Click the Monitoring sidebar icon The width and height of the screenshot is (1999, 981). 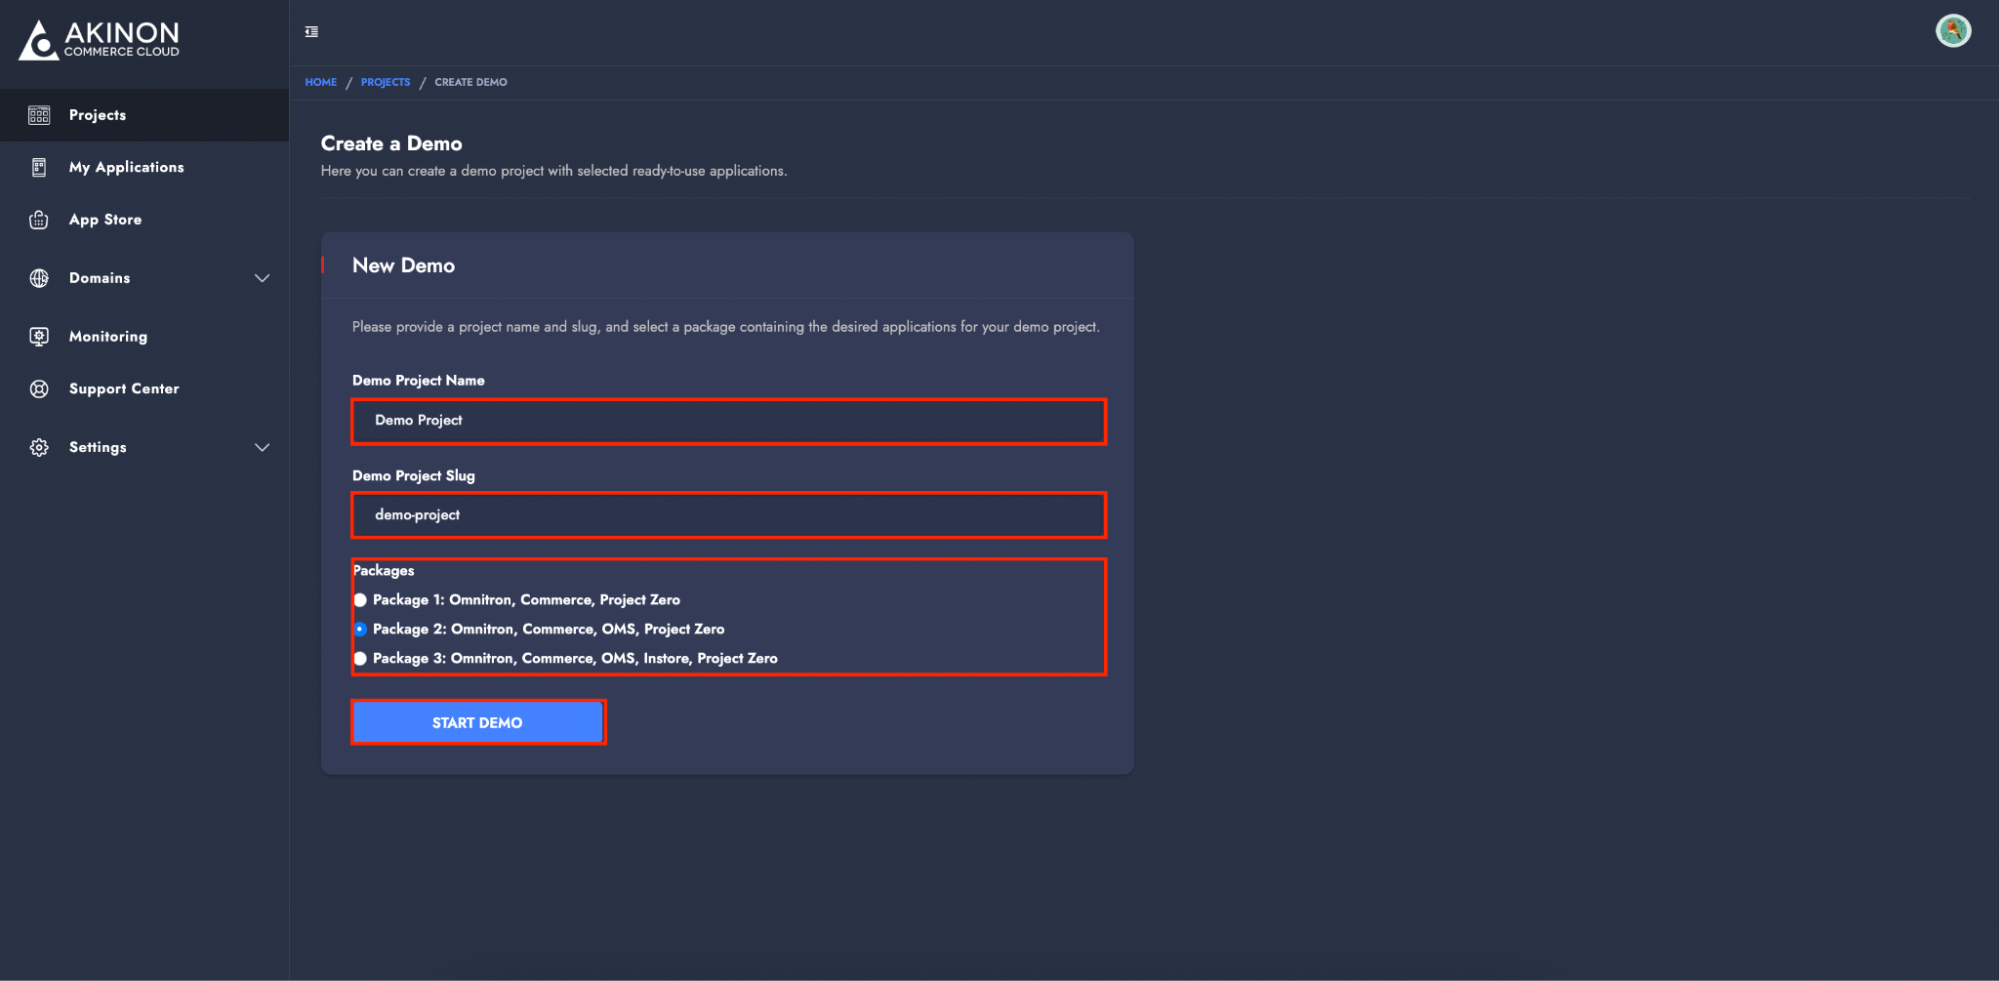[x=39, y=337]
